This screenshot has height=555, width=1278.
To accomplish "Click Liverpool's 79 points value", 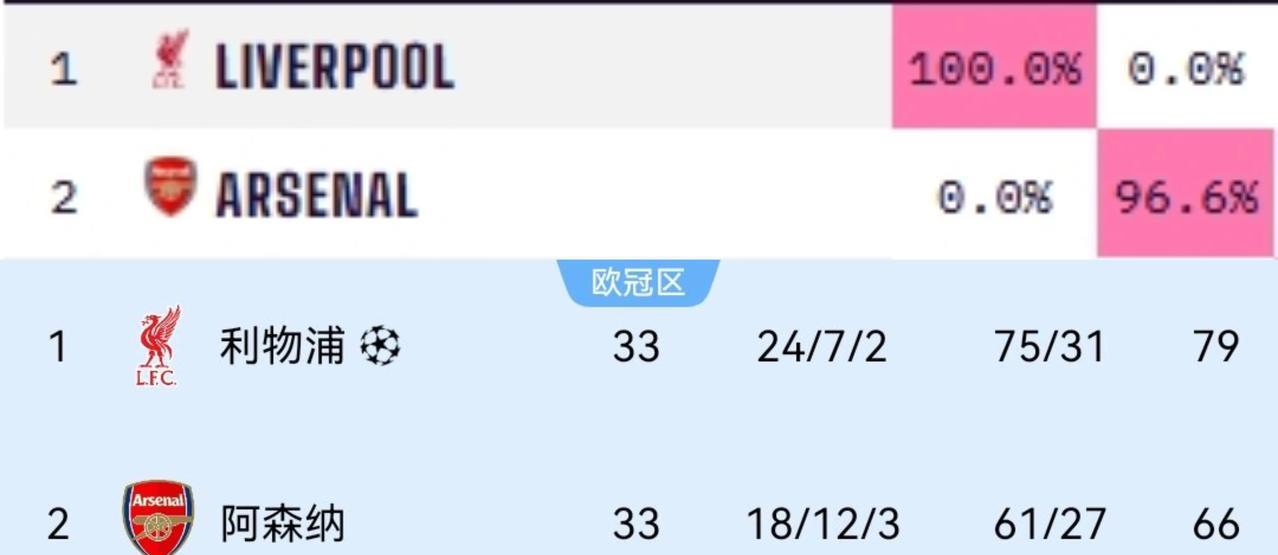I will (1216, 347).
